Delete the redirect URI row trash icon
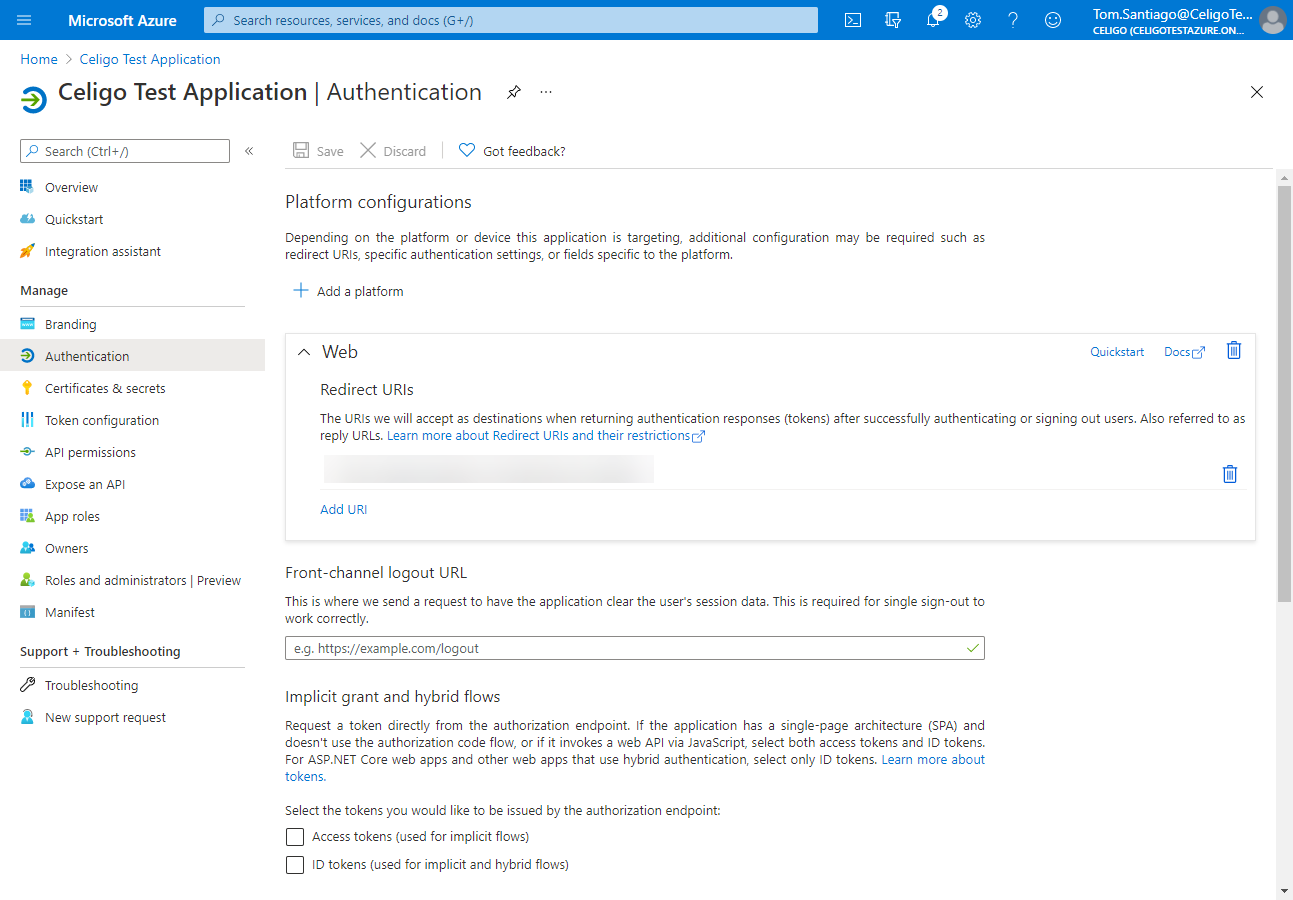 pyautogui.click(x=1230, y=474)
